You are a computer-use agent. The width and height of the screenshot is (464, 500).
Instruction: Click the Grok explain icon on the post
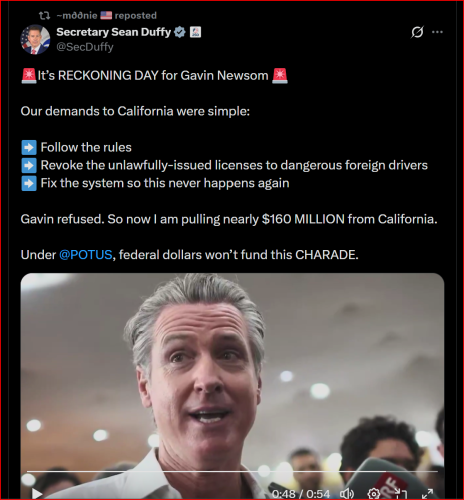tap(417, 32)
